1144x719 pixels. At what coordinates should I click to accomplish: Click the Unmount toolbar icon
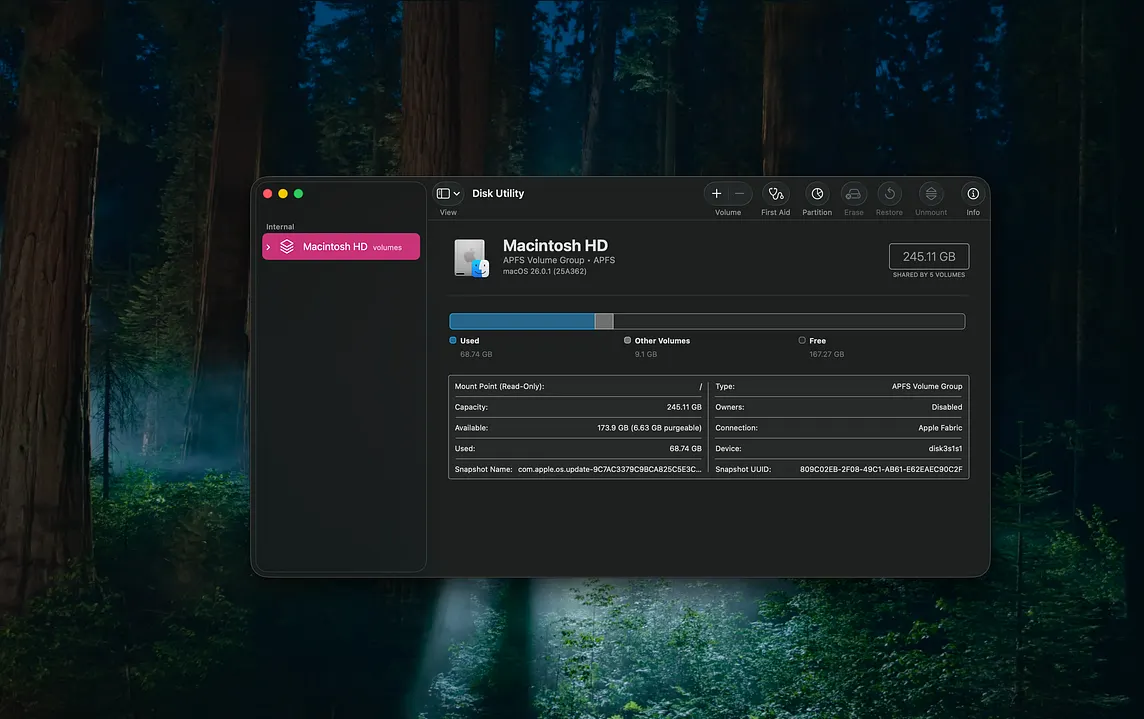(931, 193)
